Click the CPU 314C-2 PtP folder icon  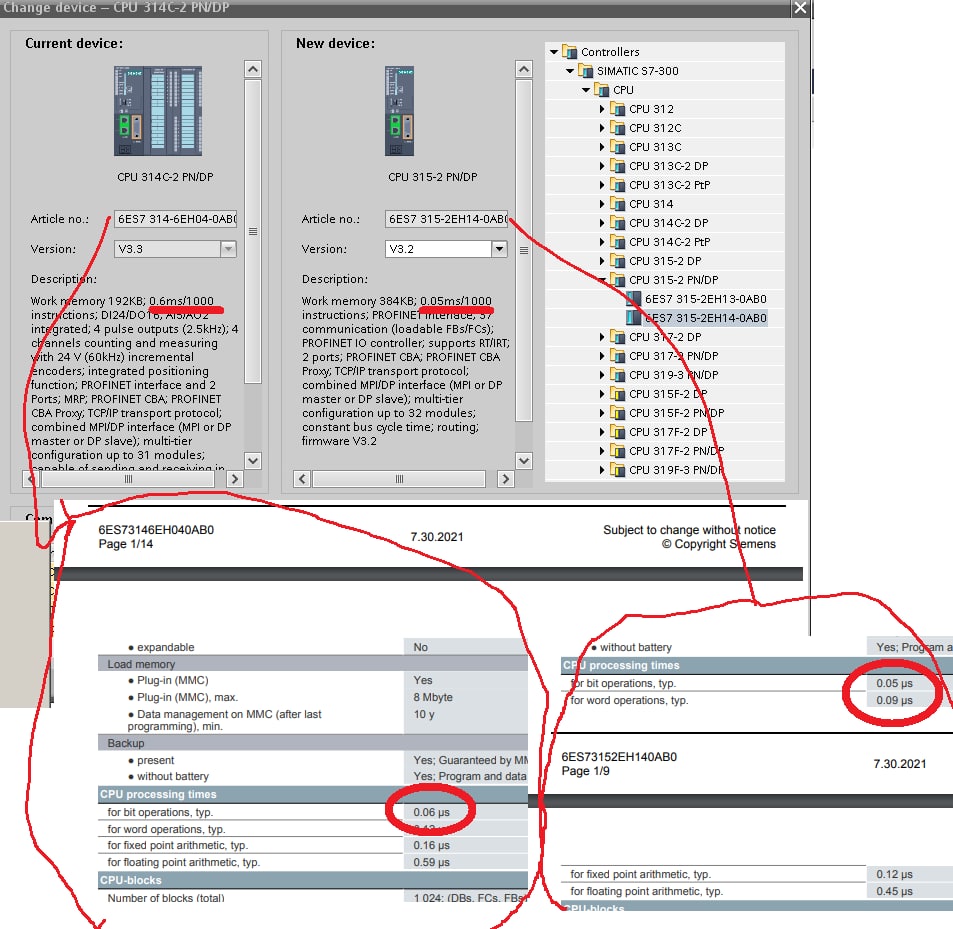point(618,242)
